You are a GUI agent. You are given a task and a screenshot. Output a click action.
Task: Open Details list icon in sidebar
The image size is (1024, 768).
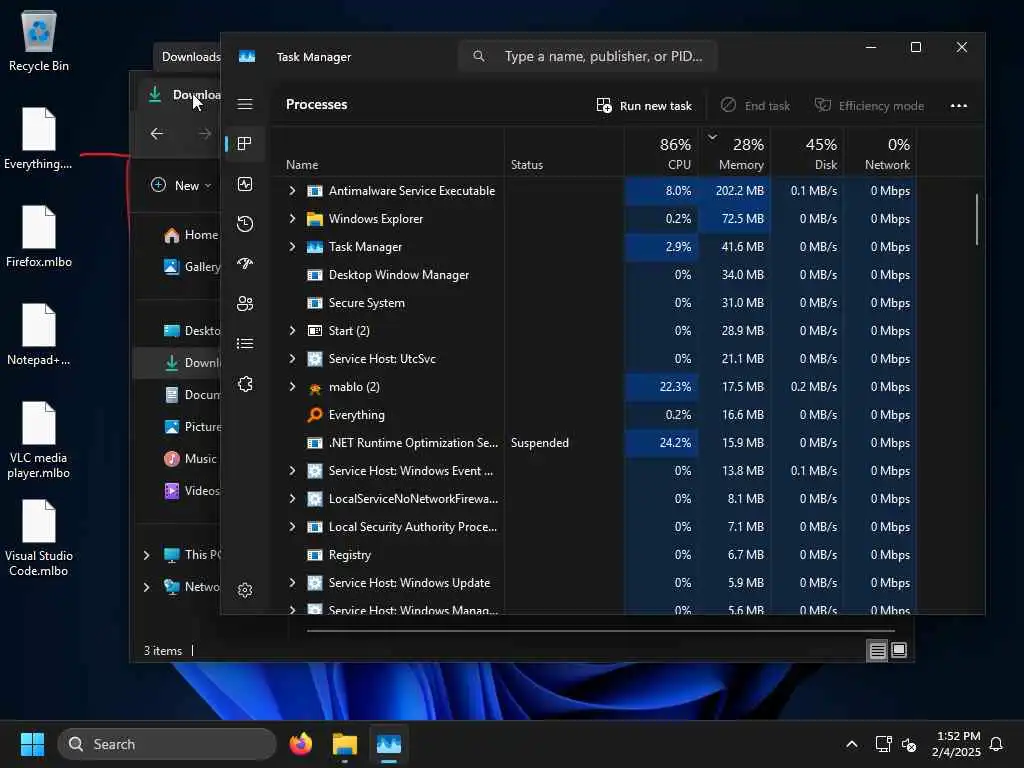tap(245, 344)
